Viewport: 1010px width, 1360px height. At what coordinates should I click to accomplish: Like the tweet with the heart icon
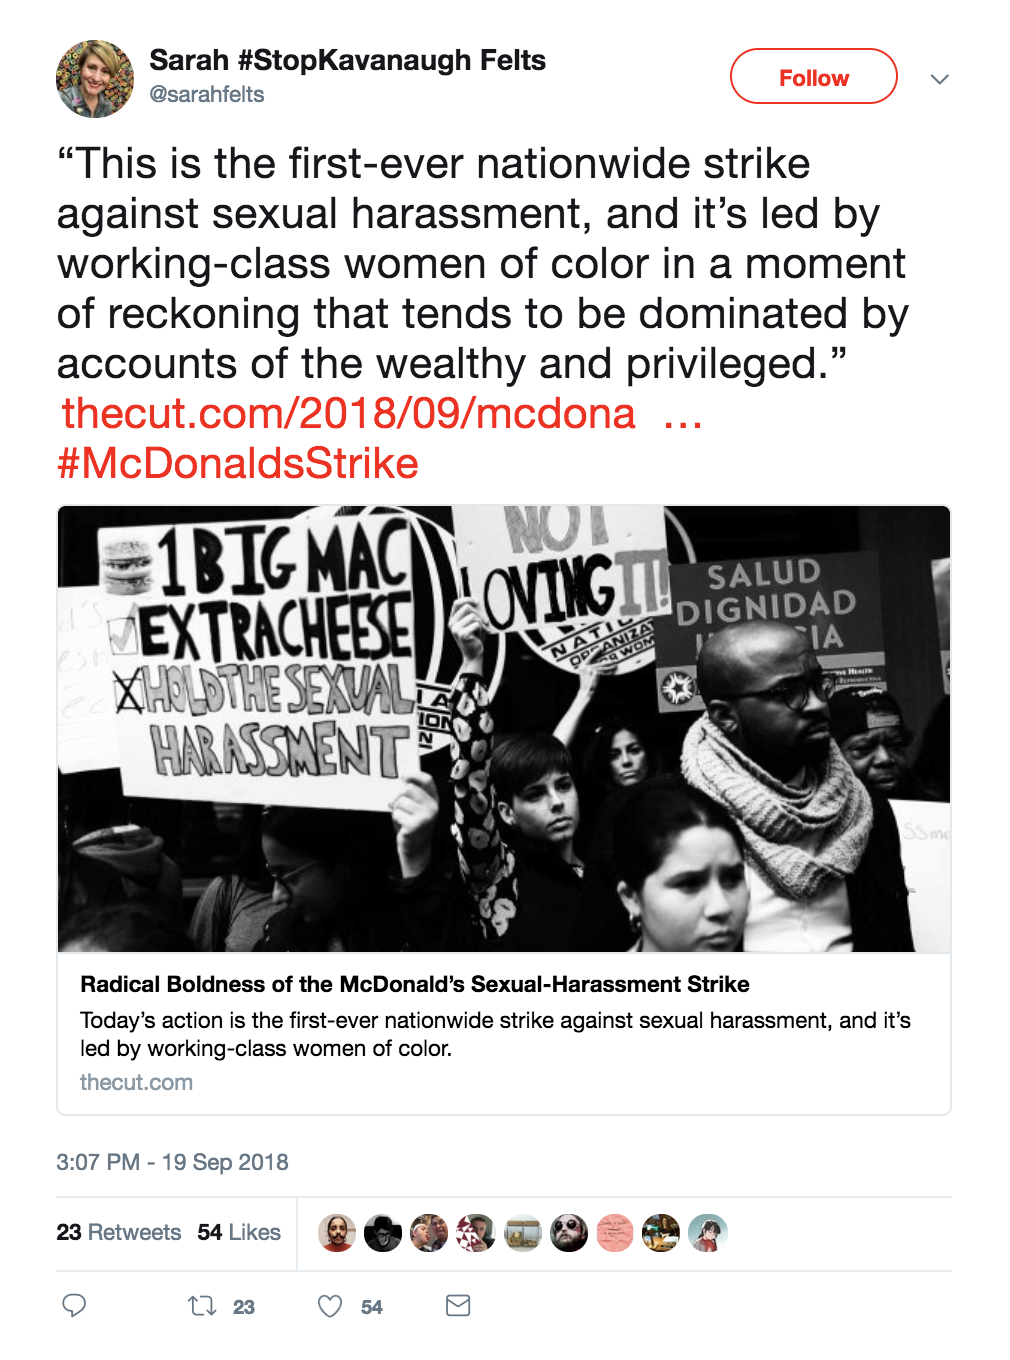pyautogui.click(x=330, y=1305)
